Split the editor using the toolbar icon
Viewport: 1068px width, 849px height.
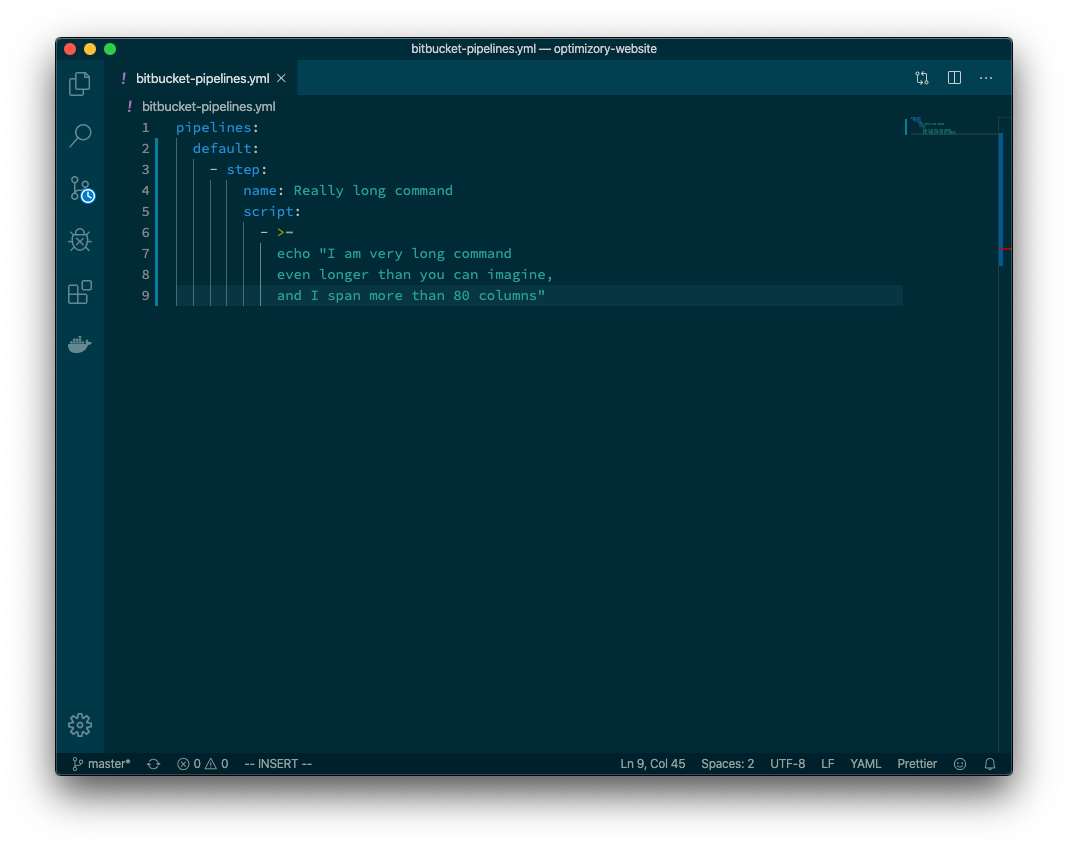(953, 77)
